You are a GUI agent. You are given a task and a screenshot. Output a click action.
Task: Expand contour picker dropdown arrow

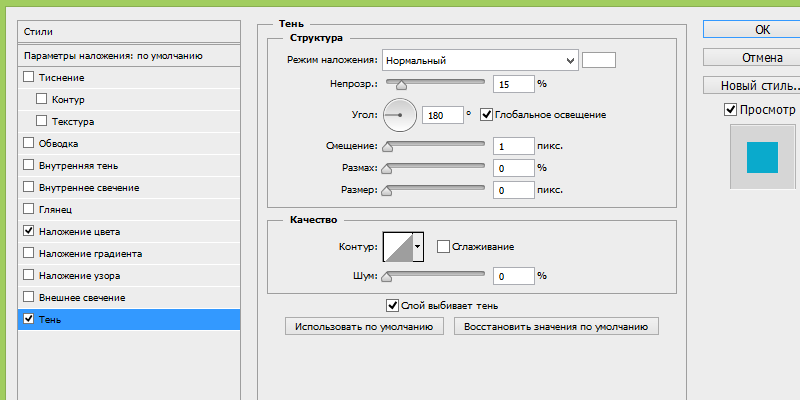418,246
